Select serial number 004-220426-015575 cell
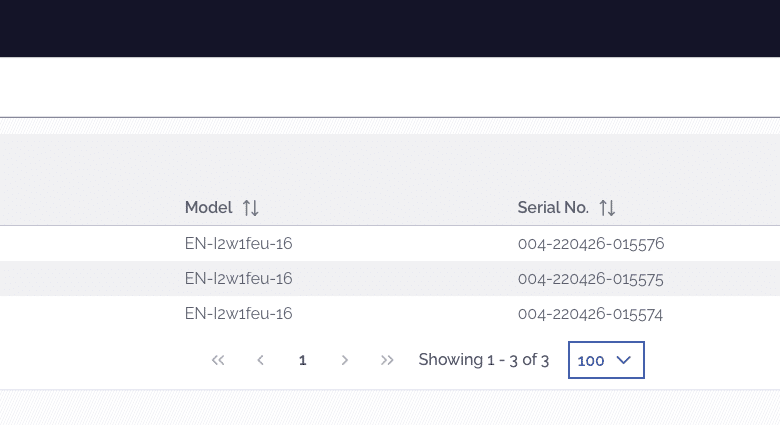This screenshot has height=425, width=780. [x=590, y=279]
